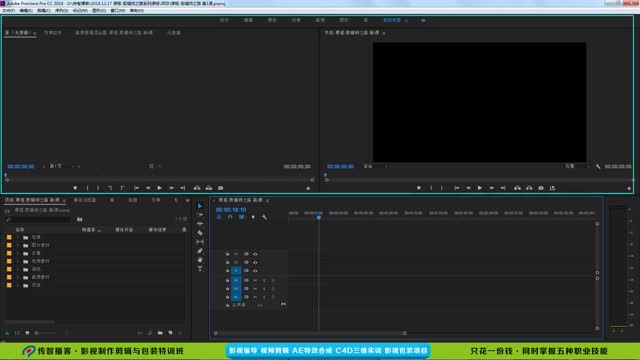Select the Slip tool
This screenshot has height=360, width=640.
[x=200, y=242]
